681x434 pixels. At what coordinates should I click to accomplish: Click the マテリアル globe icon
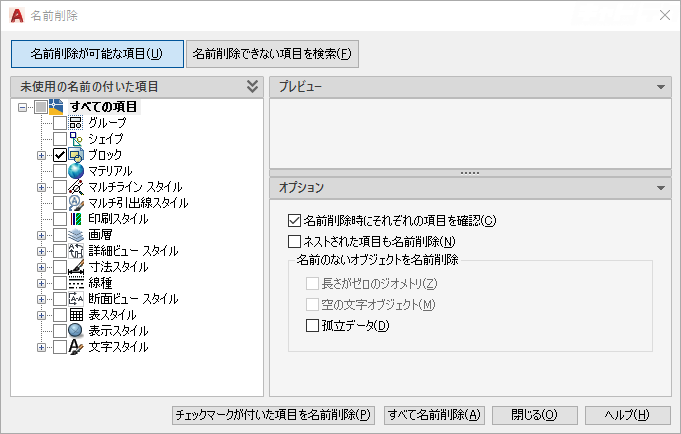click(x=76, y=171)
